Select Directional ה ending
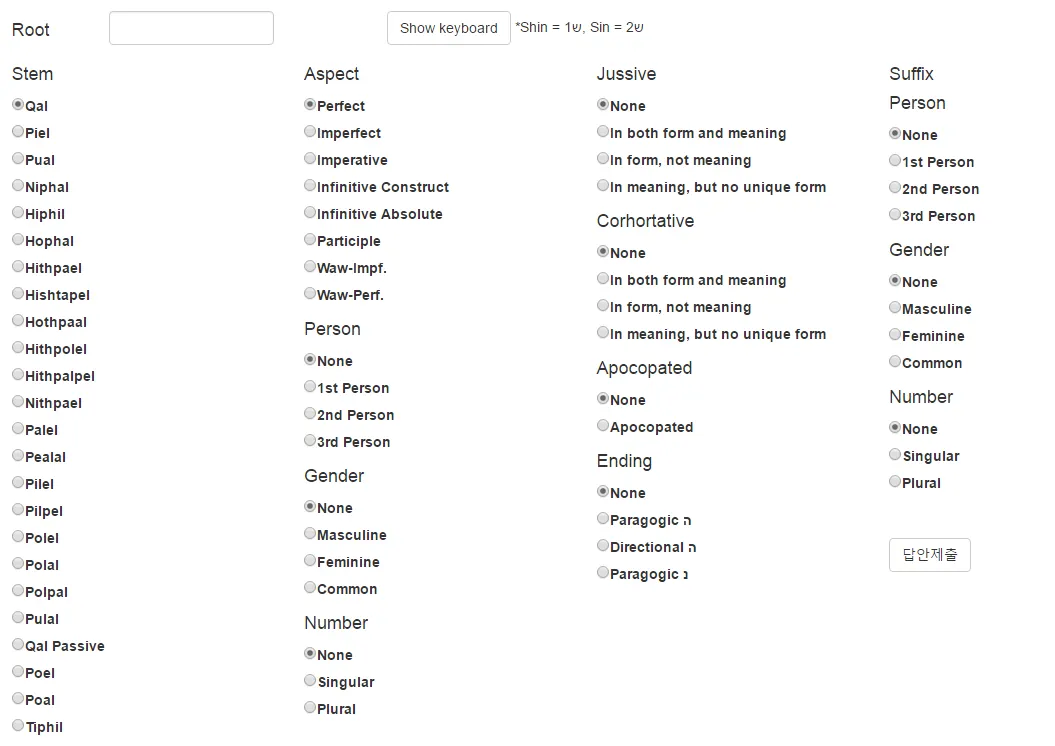Screen dimensions: 1055x746 603,546
